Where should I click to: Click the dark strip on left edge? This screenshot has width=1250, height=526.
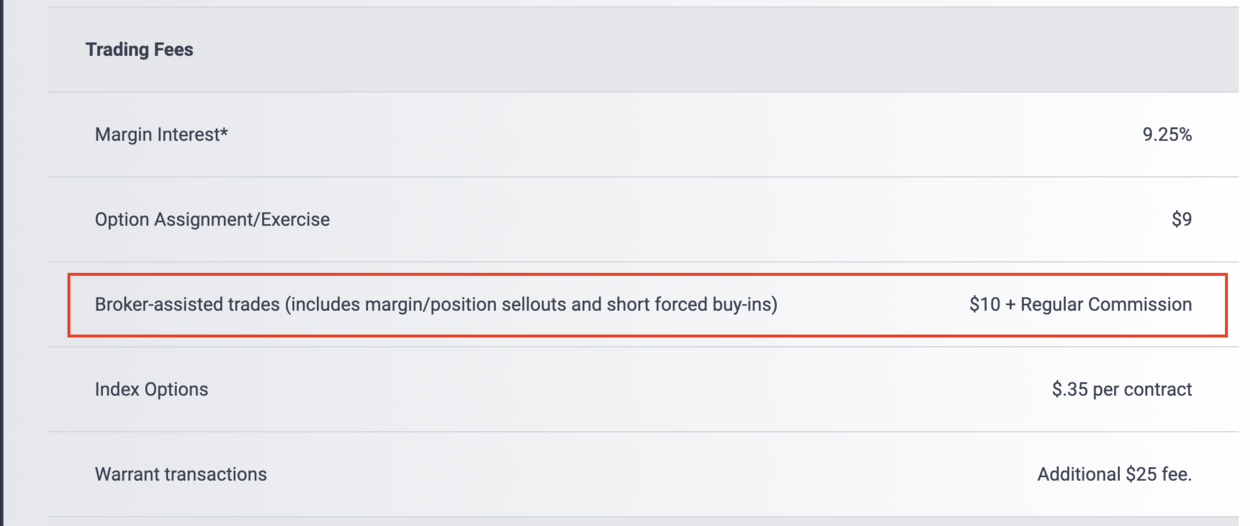(x=2, y=263)
